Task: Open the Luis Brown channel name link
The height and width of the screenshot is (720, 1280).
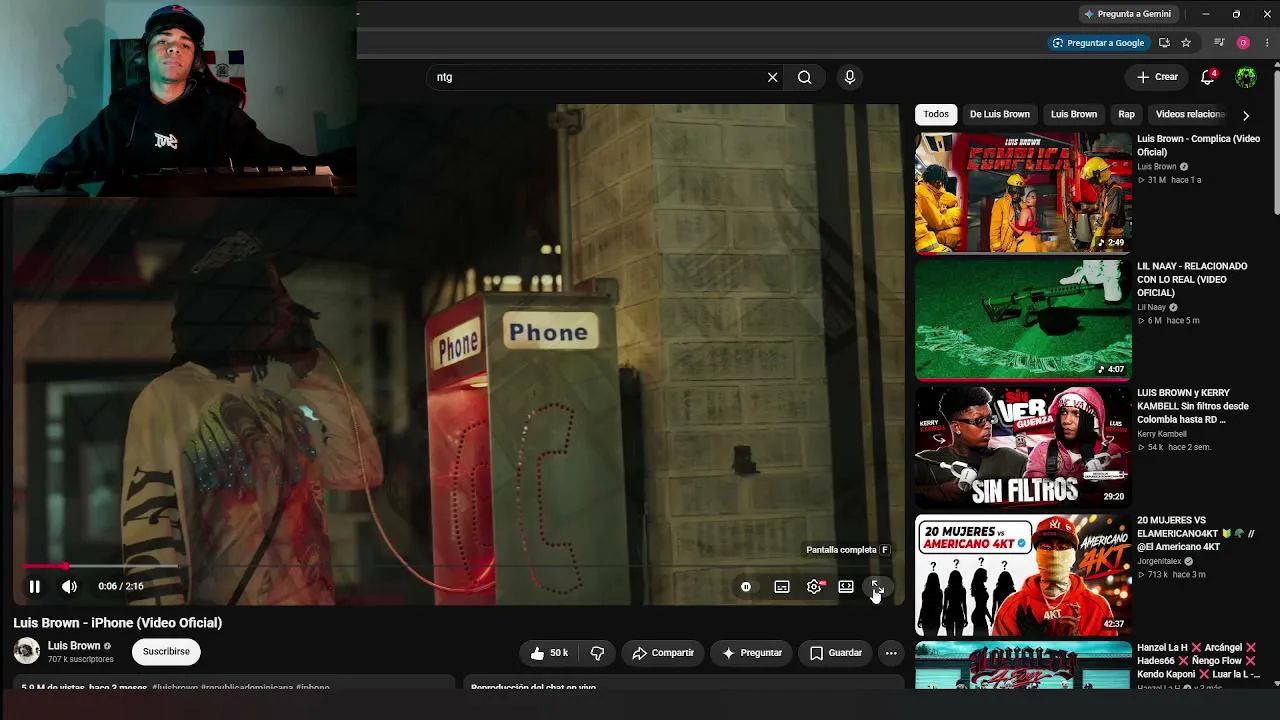Action: (x=74, y=646)
